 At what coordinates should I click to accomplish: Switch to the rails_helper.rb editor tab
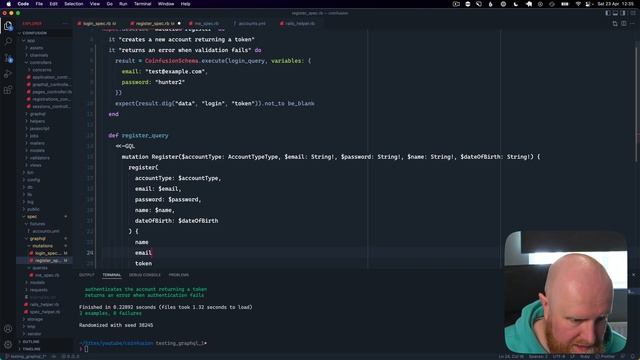(x=300, y=24)
